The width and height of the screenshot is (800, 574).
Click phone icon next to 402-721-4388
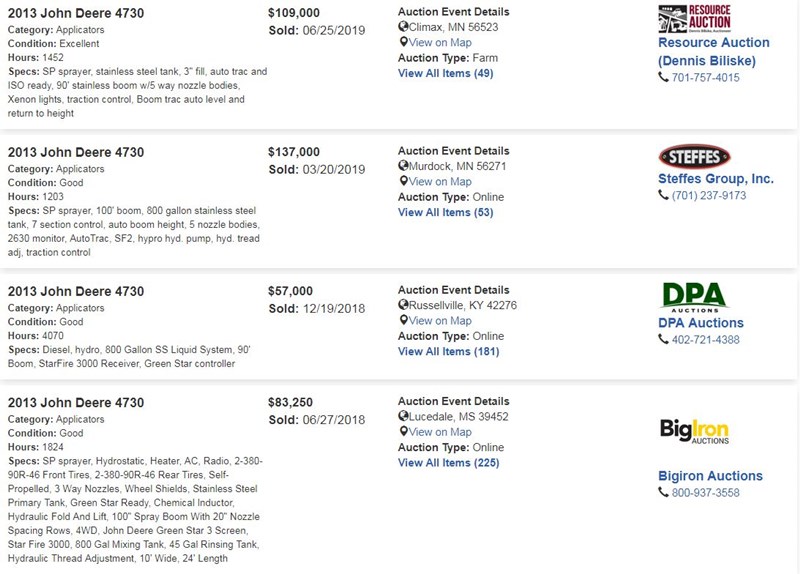(663, 339)
